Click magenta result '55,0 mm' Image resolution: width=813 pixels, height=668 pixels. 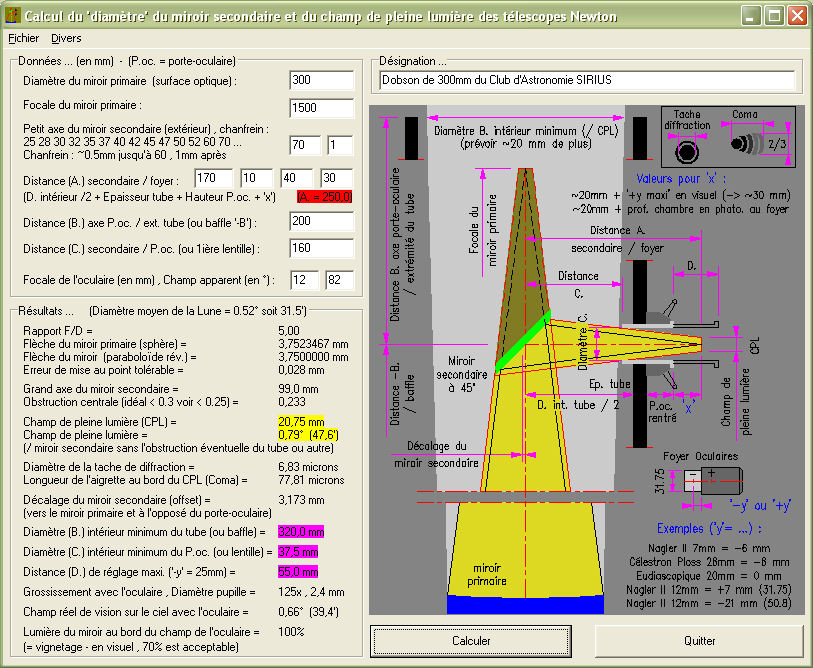[x=298, y=572]
